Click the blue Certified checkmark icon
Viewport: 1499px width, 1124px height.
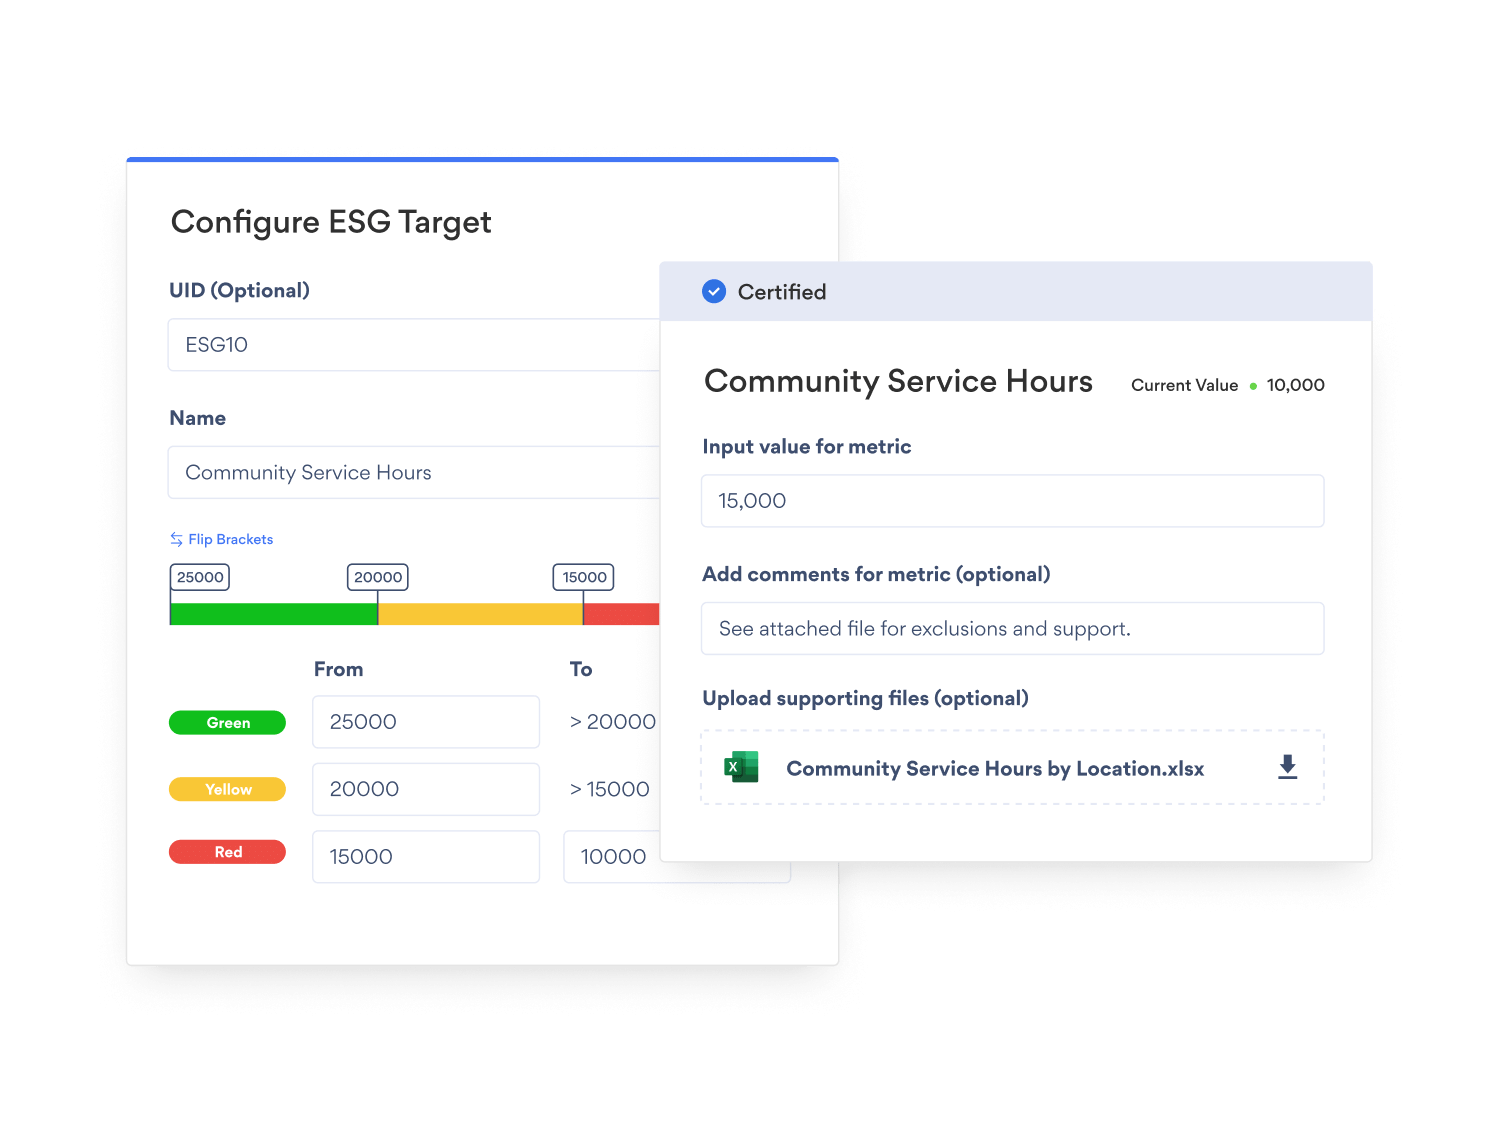(714, 292)
